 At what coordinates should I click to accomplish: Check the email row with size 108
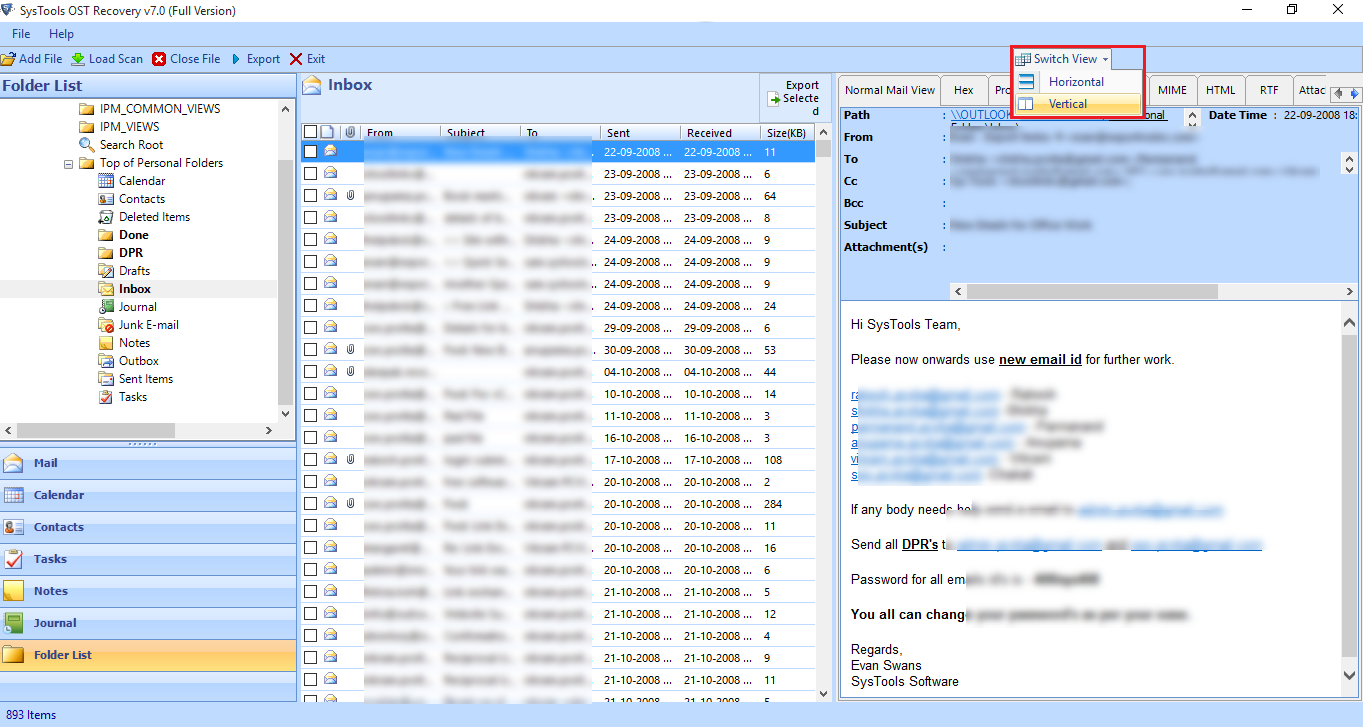tap(310, 460)
